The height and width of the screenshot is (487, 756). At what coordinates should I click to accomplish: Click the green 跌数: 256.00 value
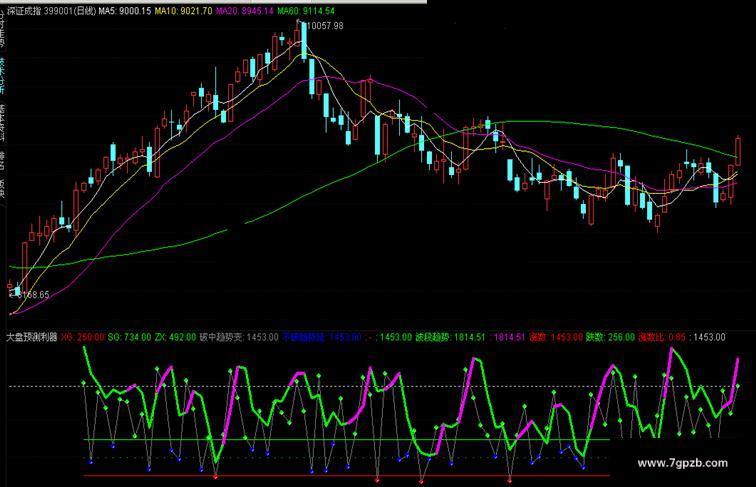coord(610,337)
